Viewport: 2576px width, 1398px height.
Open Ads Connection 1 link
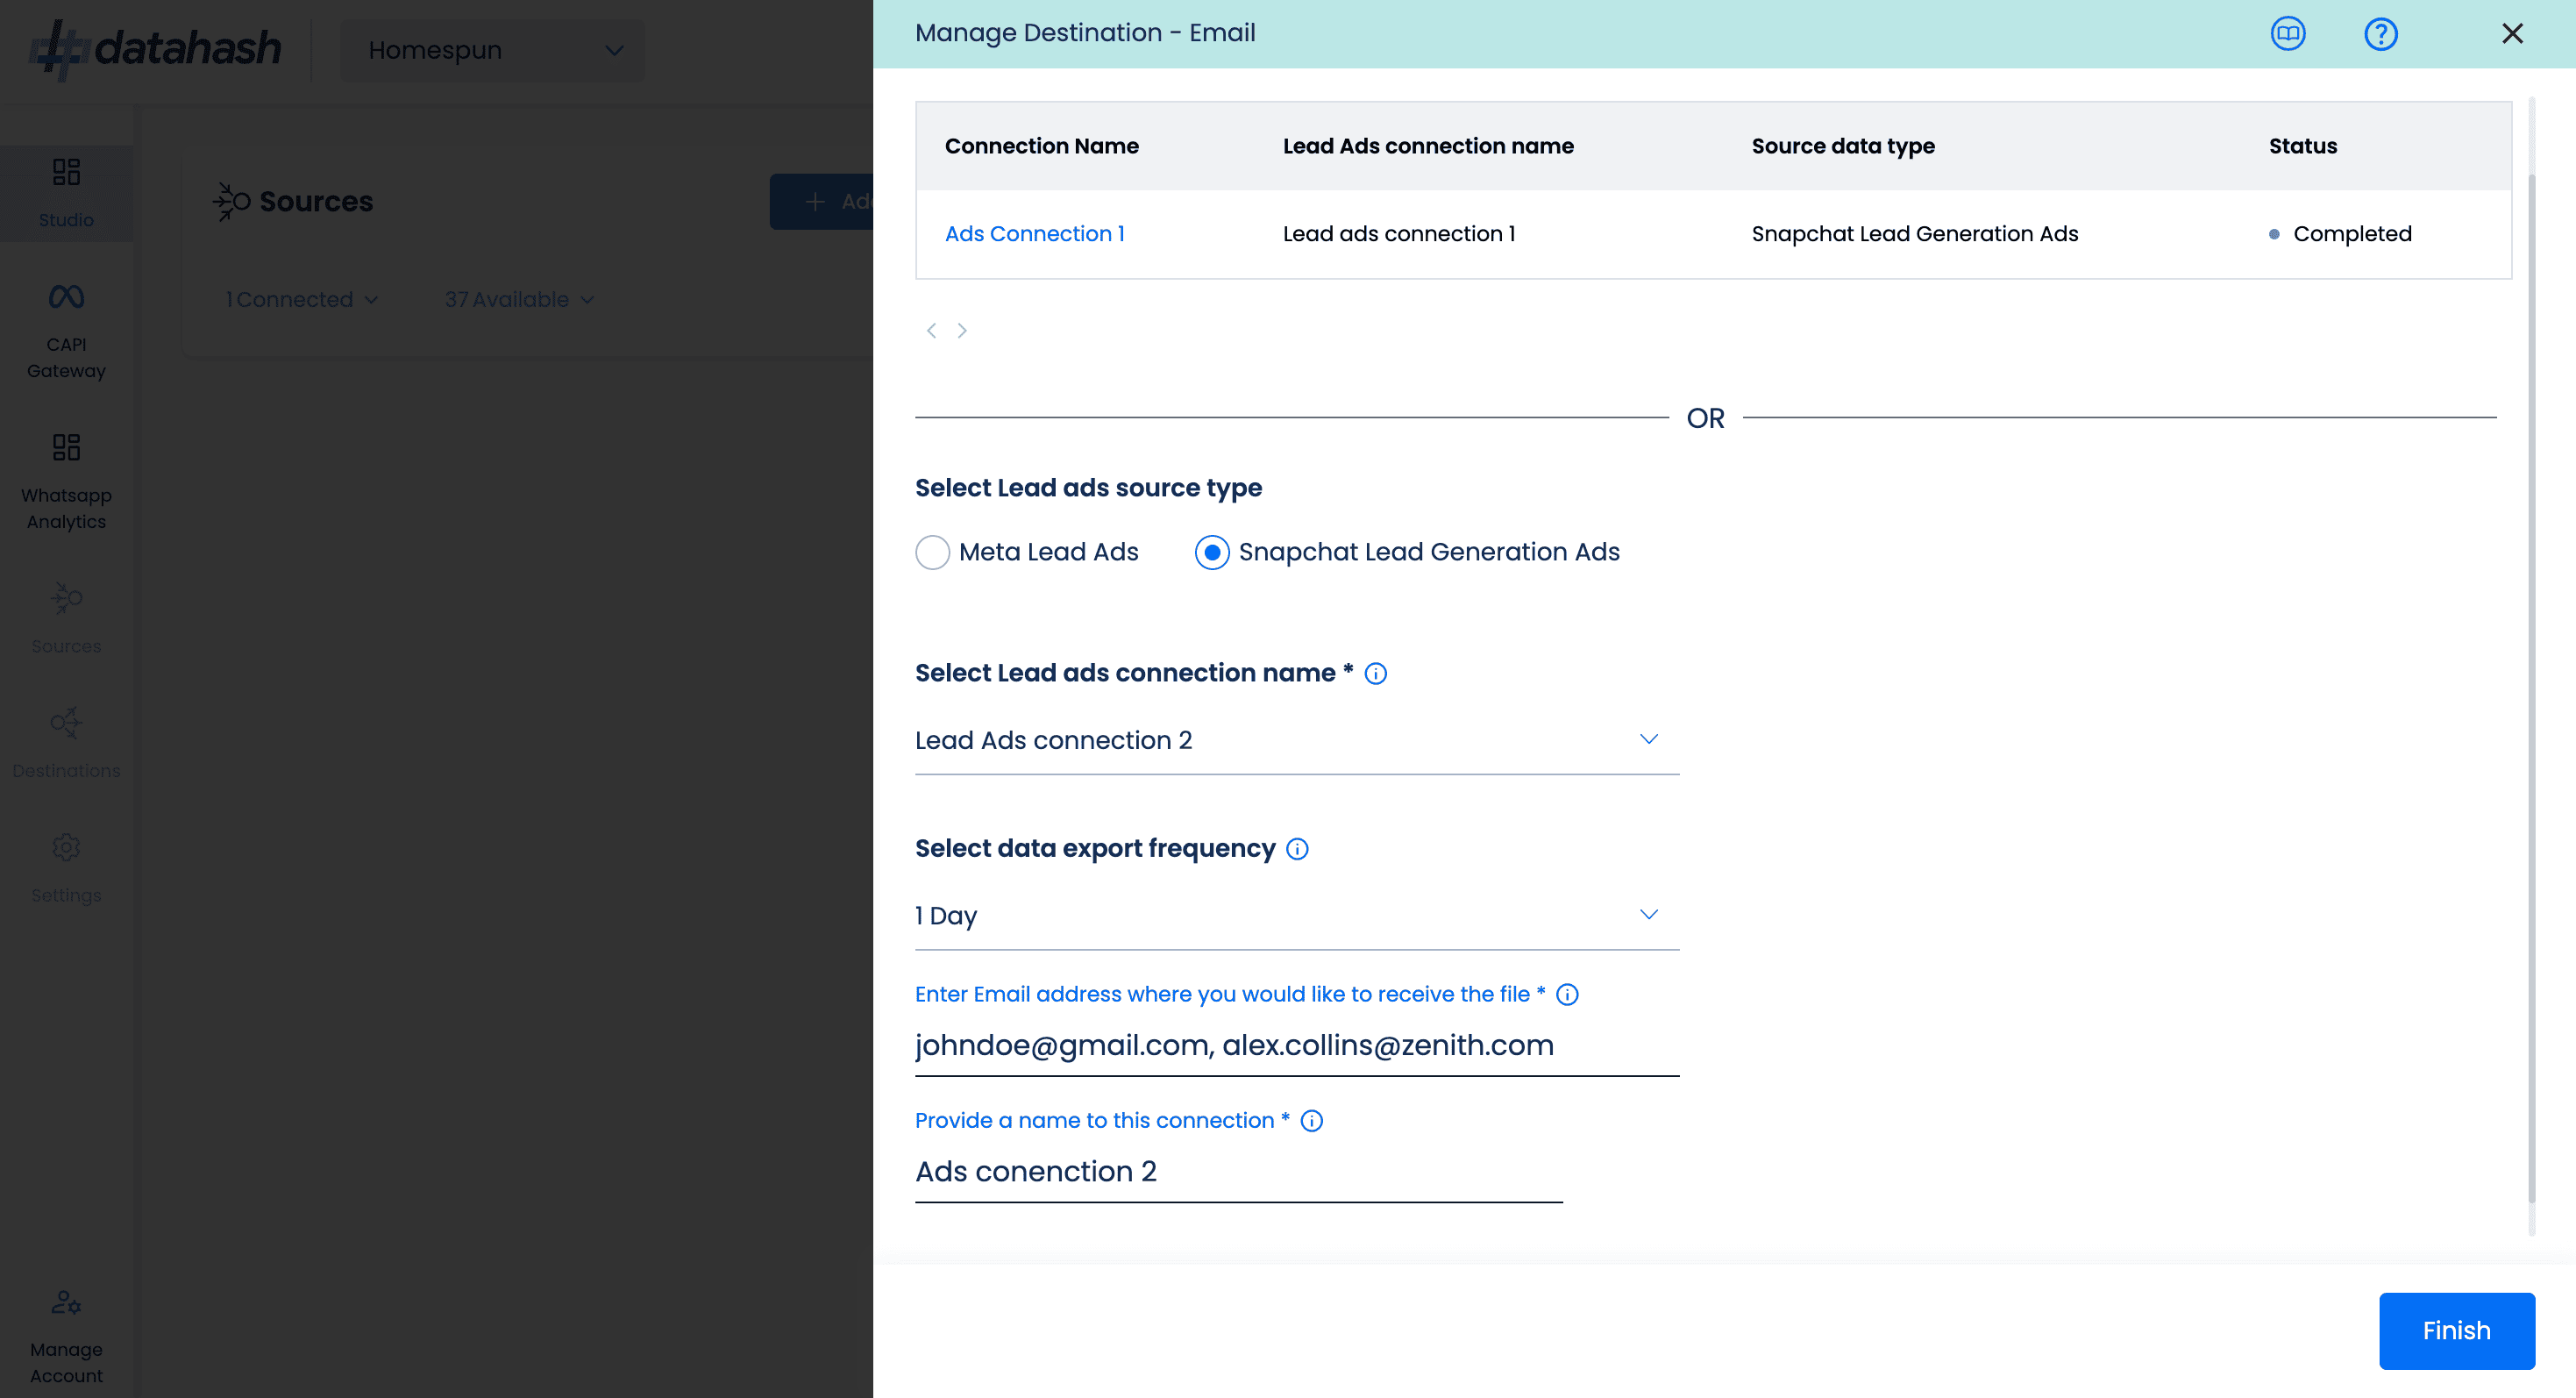click(x=1035, y=233)
